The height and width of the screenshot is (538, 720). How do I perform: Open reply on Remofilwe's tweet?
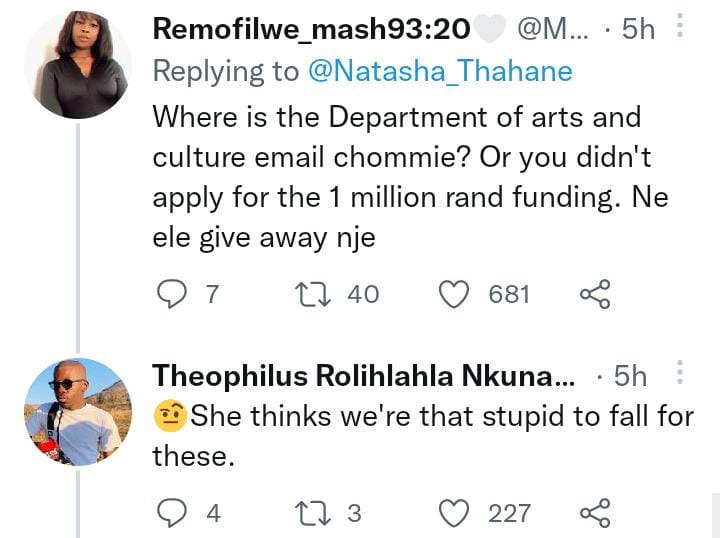pos(172,294)
